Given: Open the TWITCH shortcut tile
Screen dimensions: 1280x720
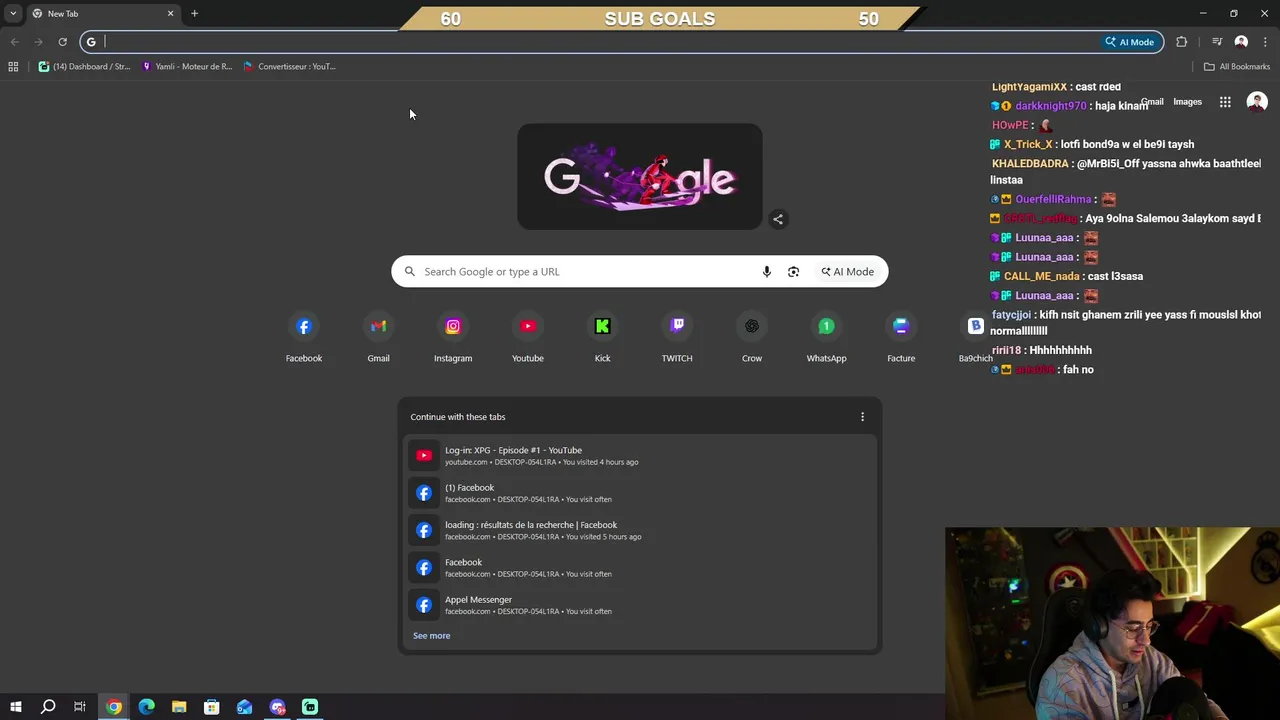Looking at the screenshot, I should click(677, 338).
